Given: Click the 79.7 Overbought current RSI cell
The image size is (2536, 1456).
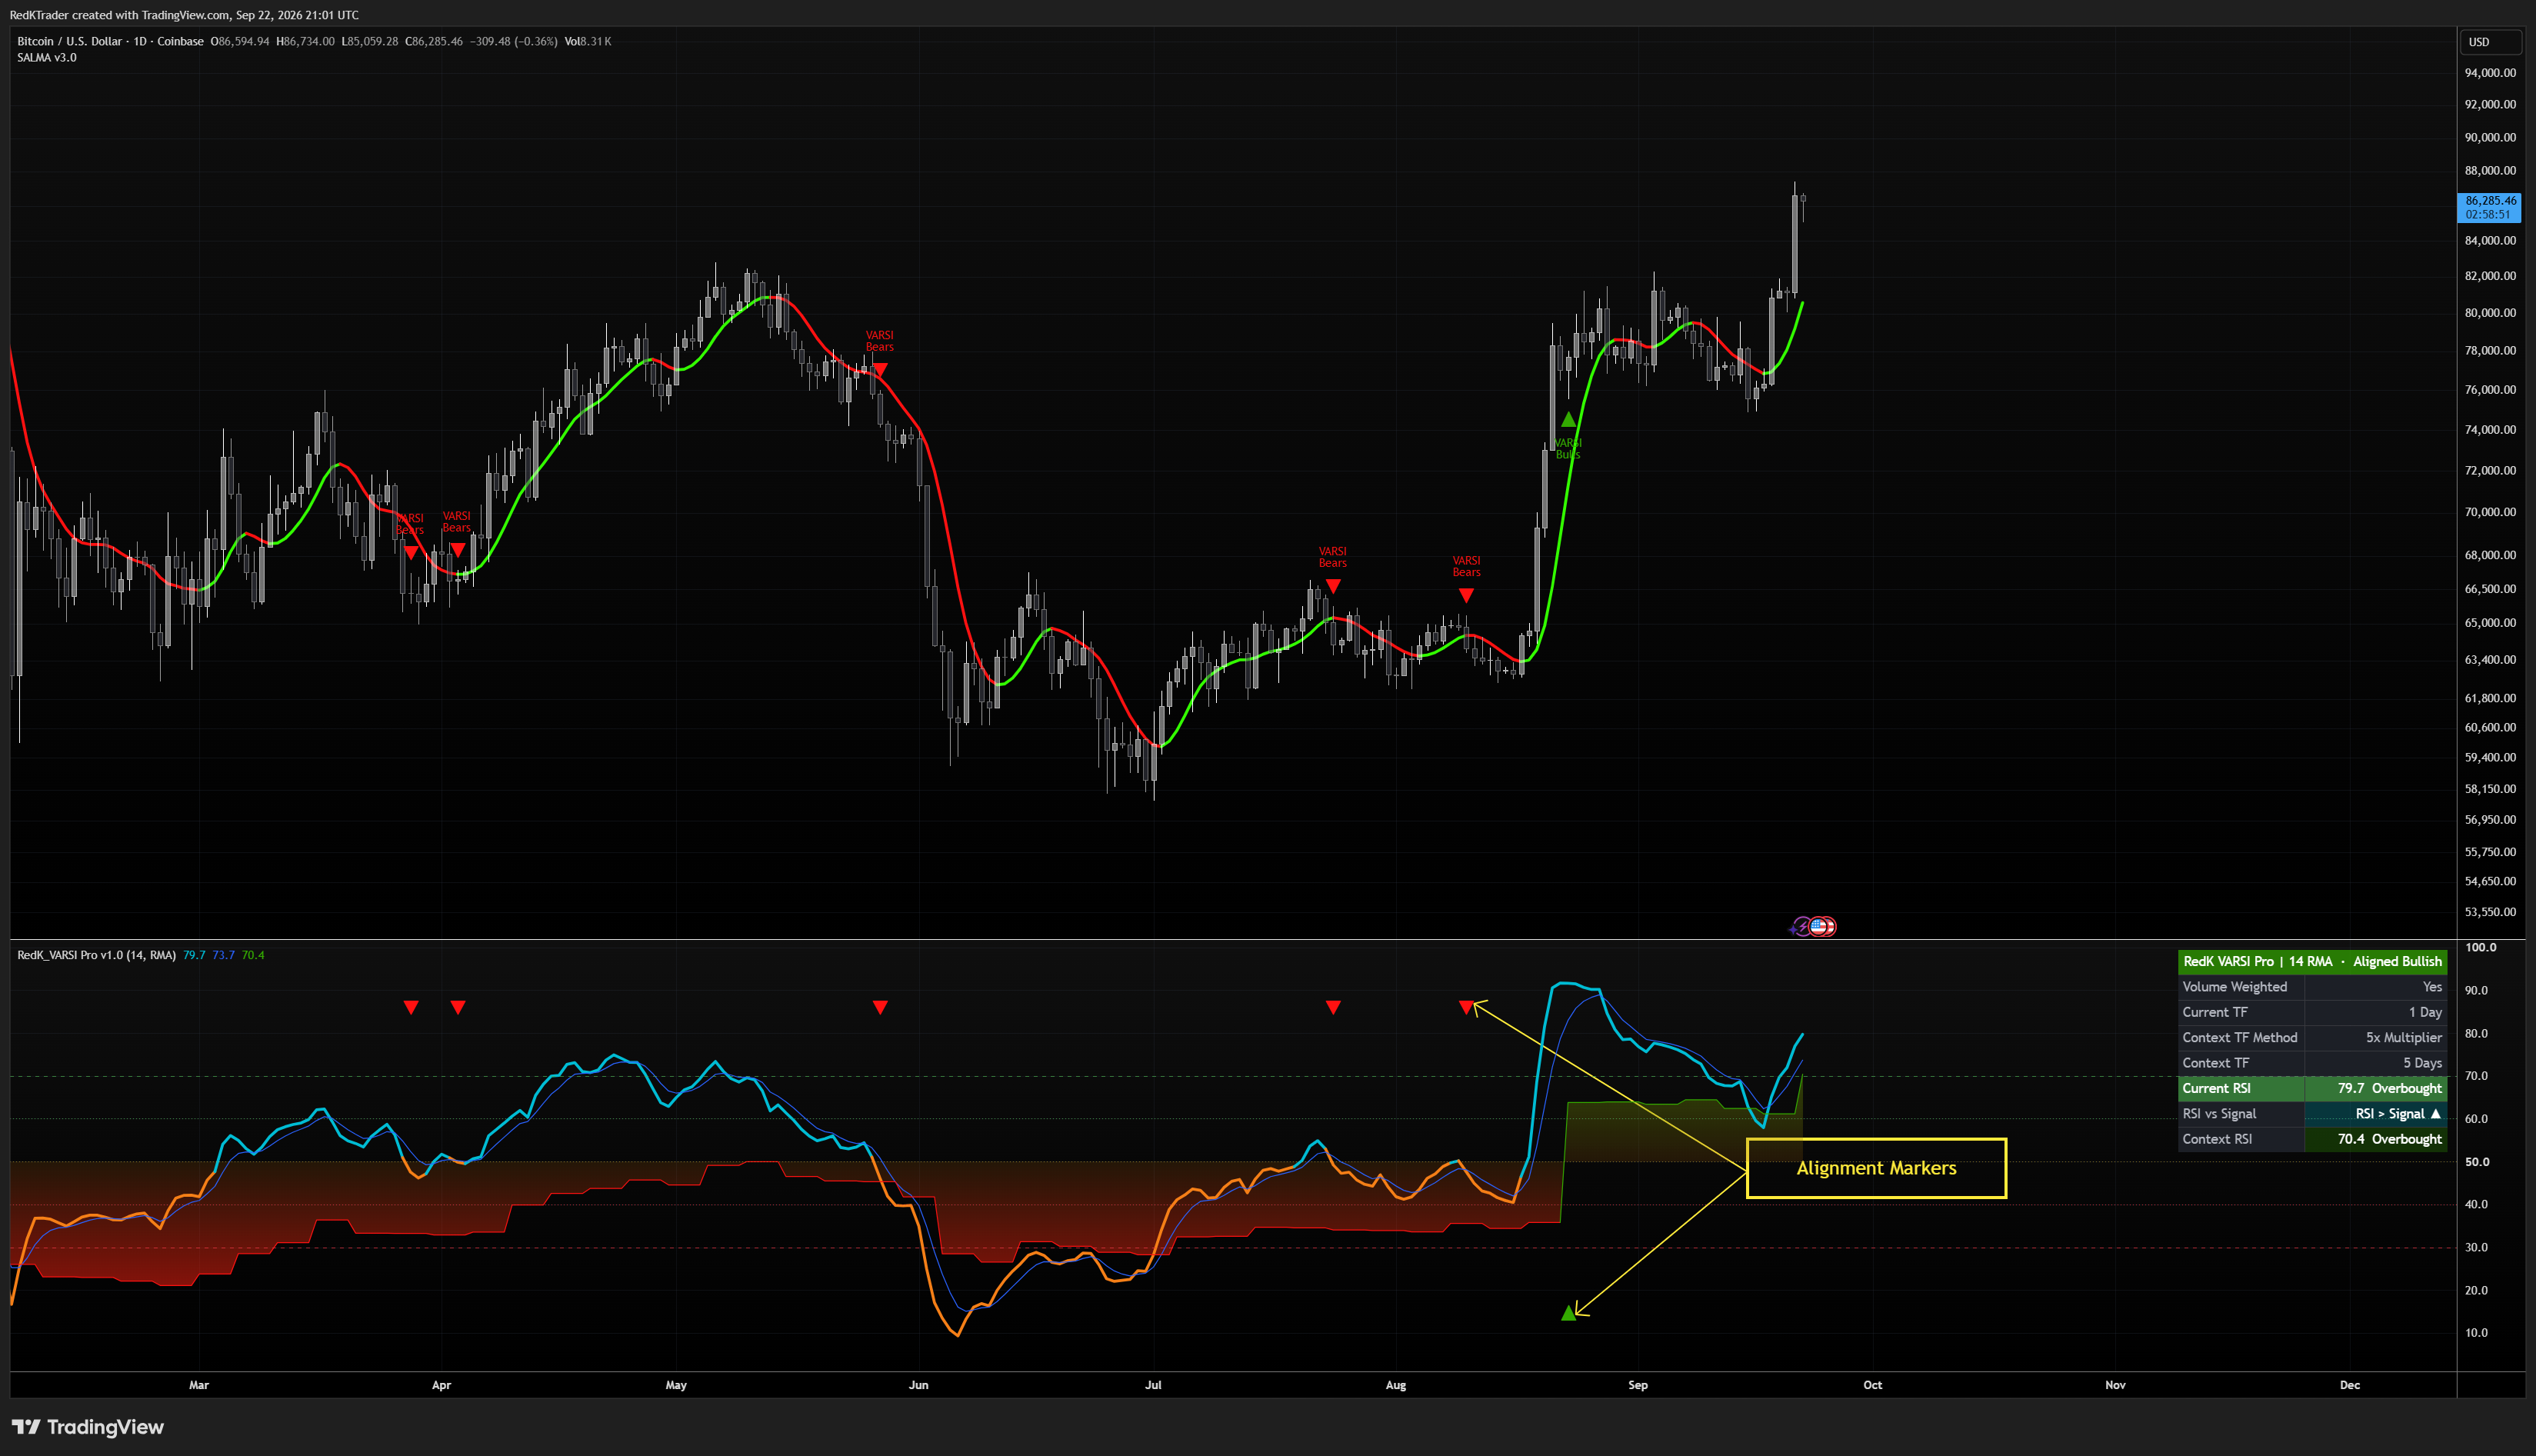Looking at the screenshot, I should (2376, 1088).
